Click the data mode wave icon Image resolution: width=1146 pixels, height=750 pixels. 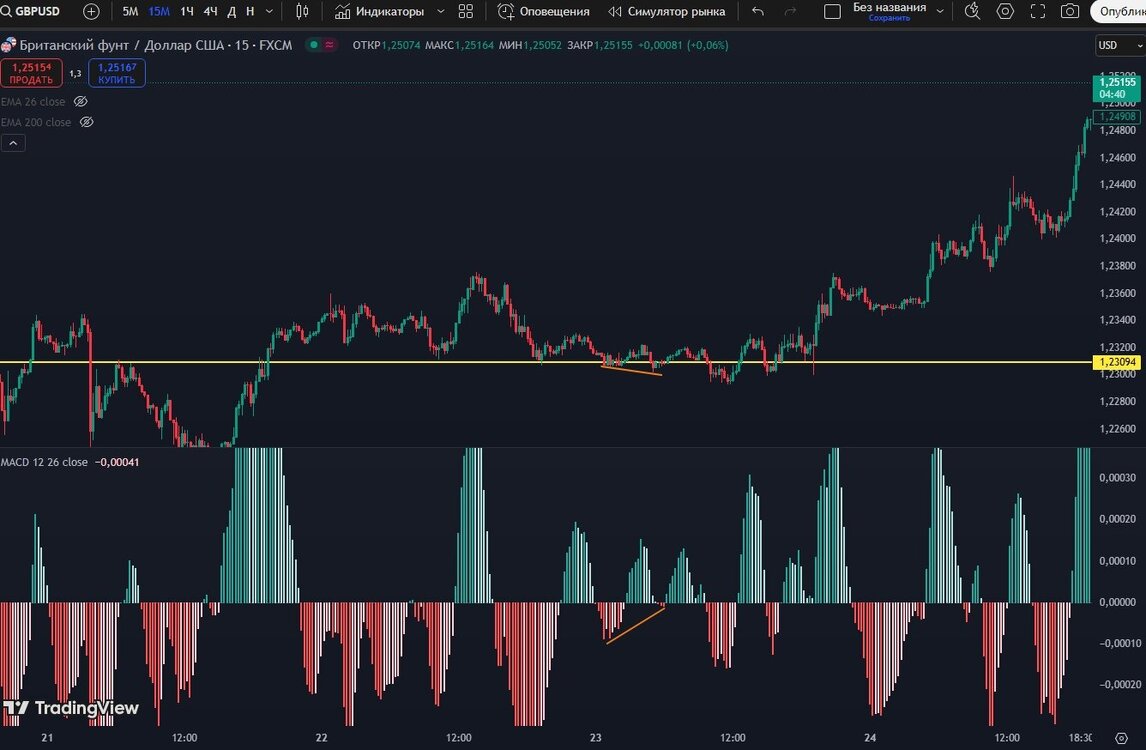330,45
